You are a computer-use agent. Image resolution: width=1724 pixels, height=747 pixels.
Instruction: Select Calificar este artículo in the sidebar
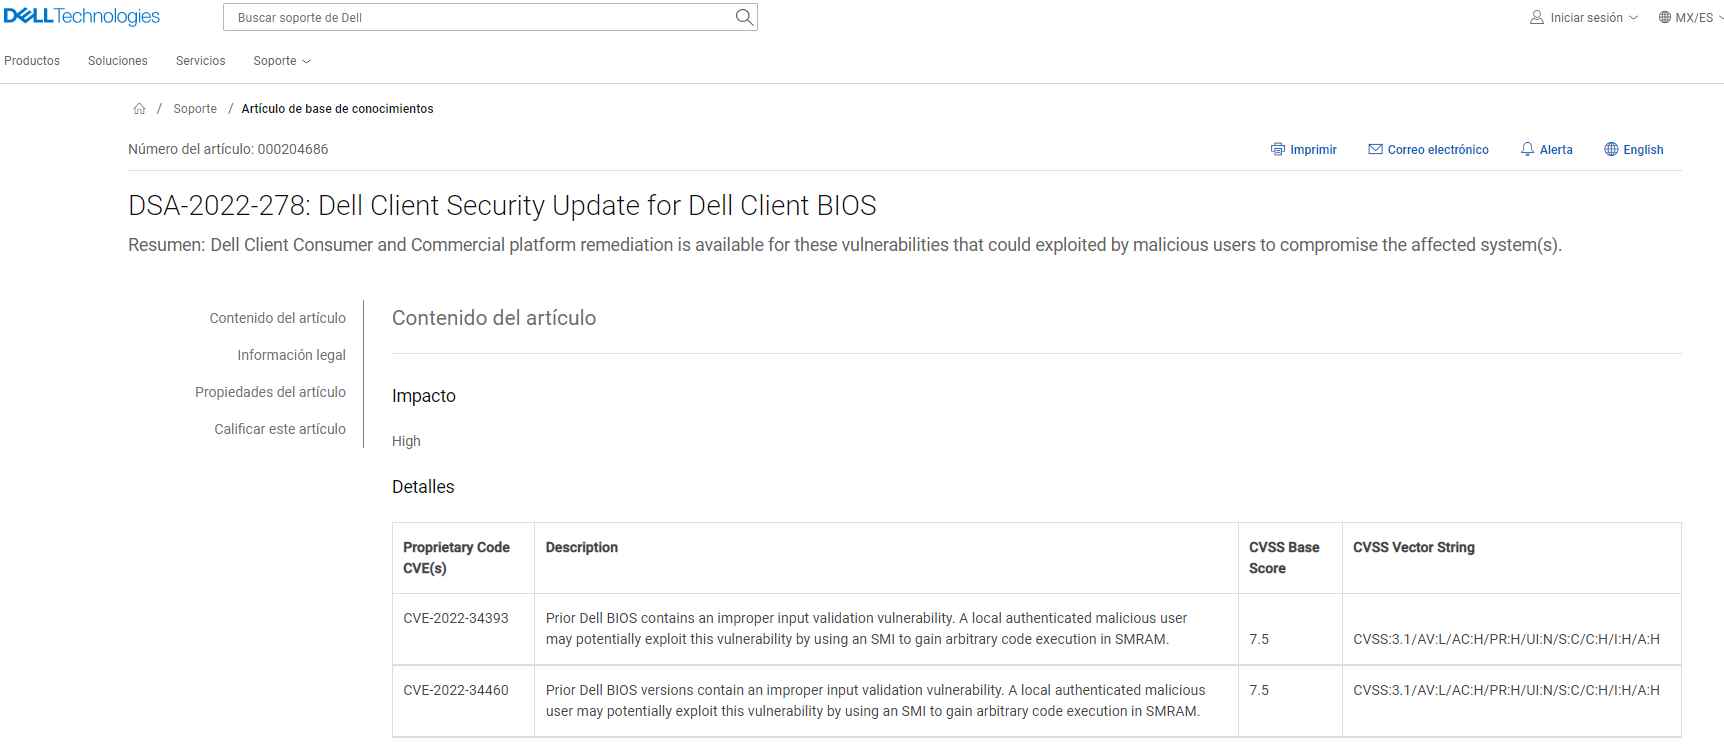(280, 428)
